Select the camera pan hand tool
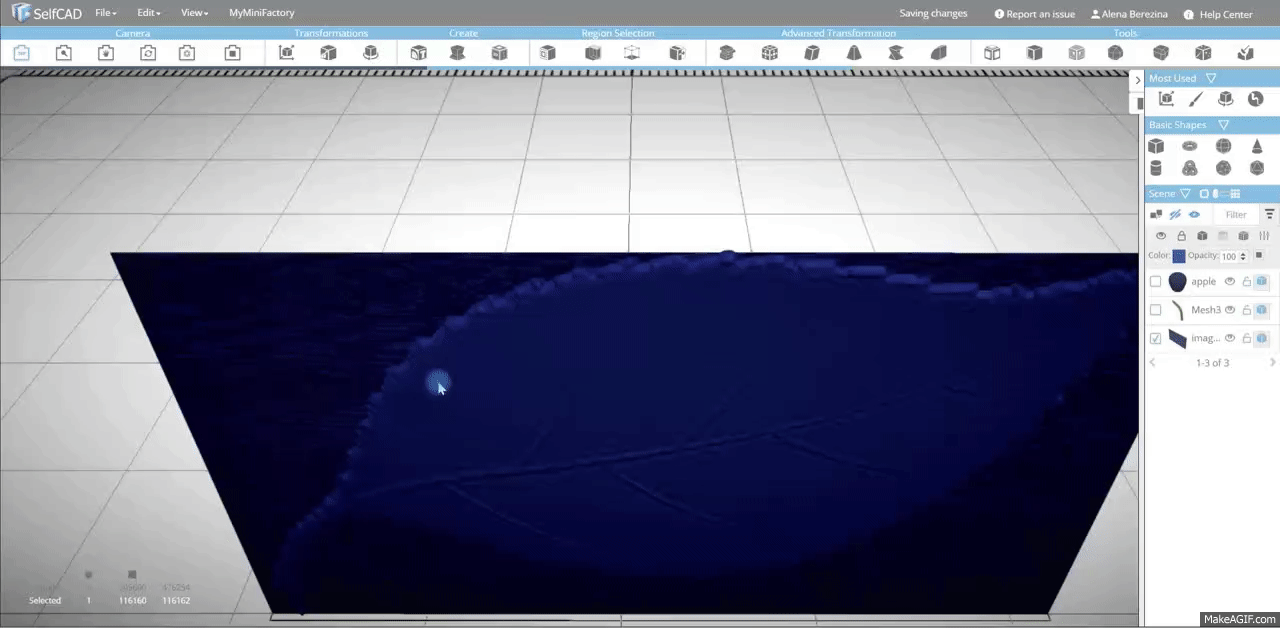The width and height of the screenshot is (1280, 628). tap(106, 53)
